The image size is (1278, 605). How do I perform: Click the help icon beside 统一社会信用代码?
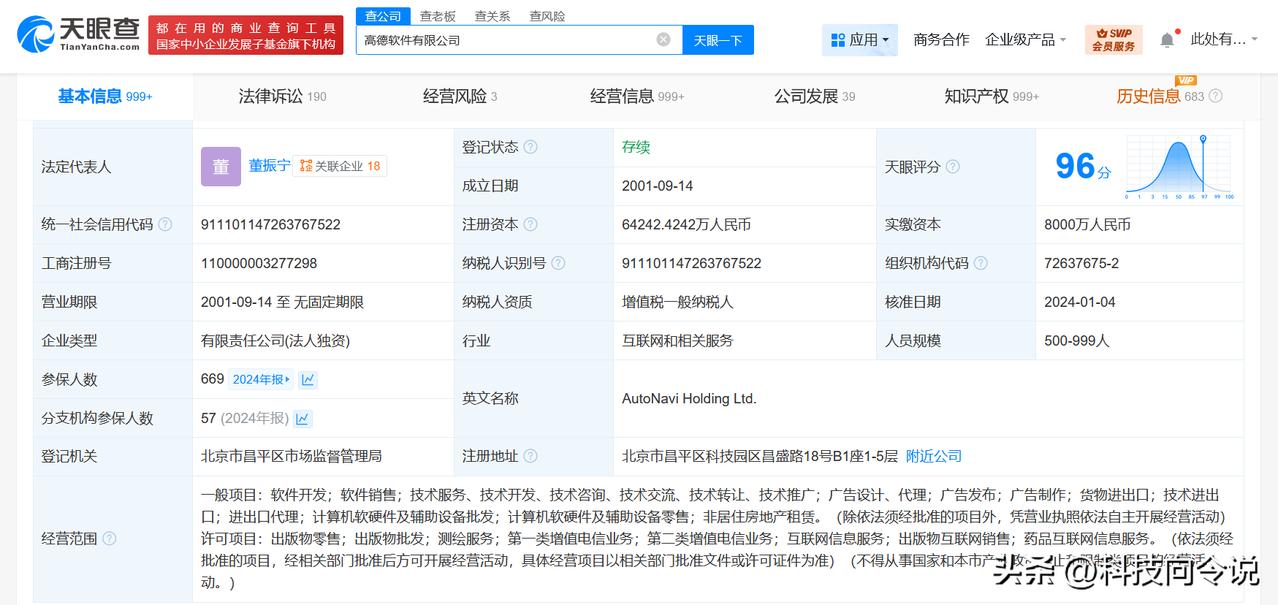pyautogui.click(x=165, y=225)
